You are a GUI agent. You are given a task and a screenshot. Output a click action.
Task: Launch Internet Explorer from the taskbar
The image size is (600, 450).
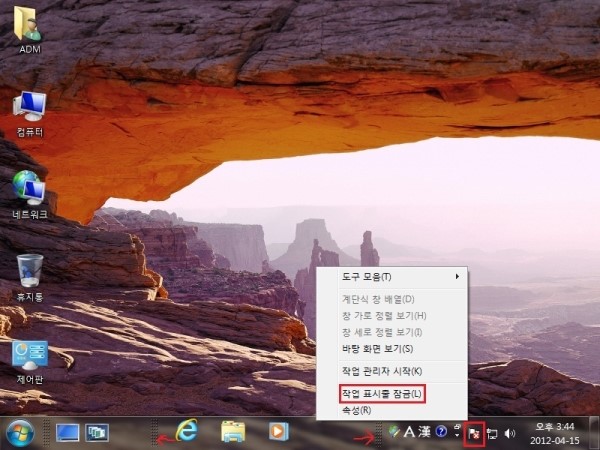186,431
